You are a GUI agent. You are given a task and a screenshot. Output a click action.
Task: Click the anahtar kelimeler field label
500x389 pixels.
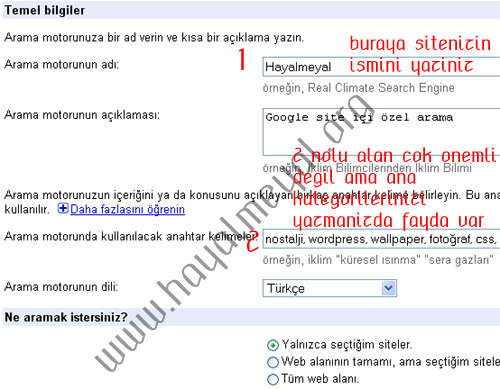tap(131, 236)
